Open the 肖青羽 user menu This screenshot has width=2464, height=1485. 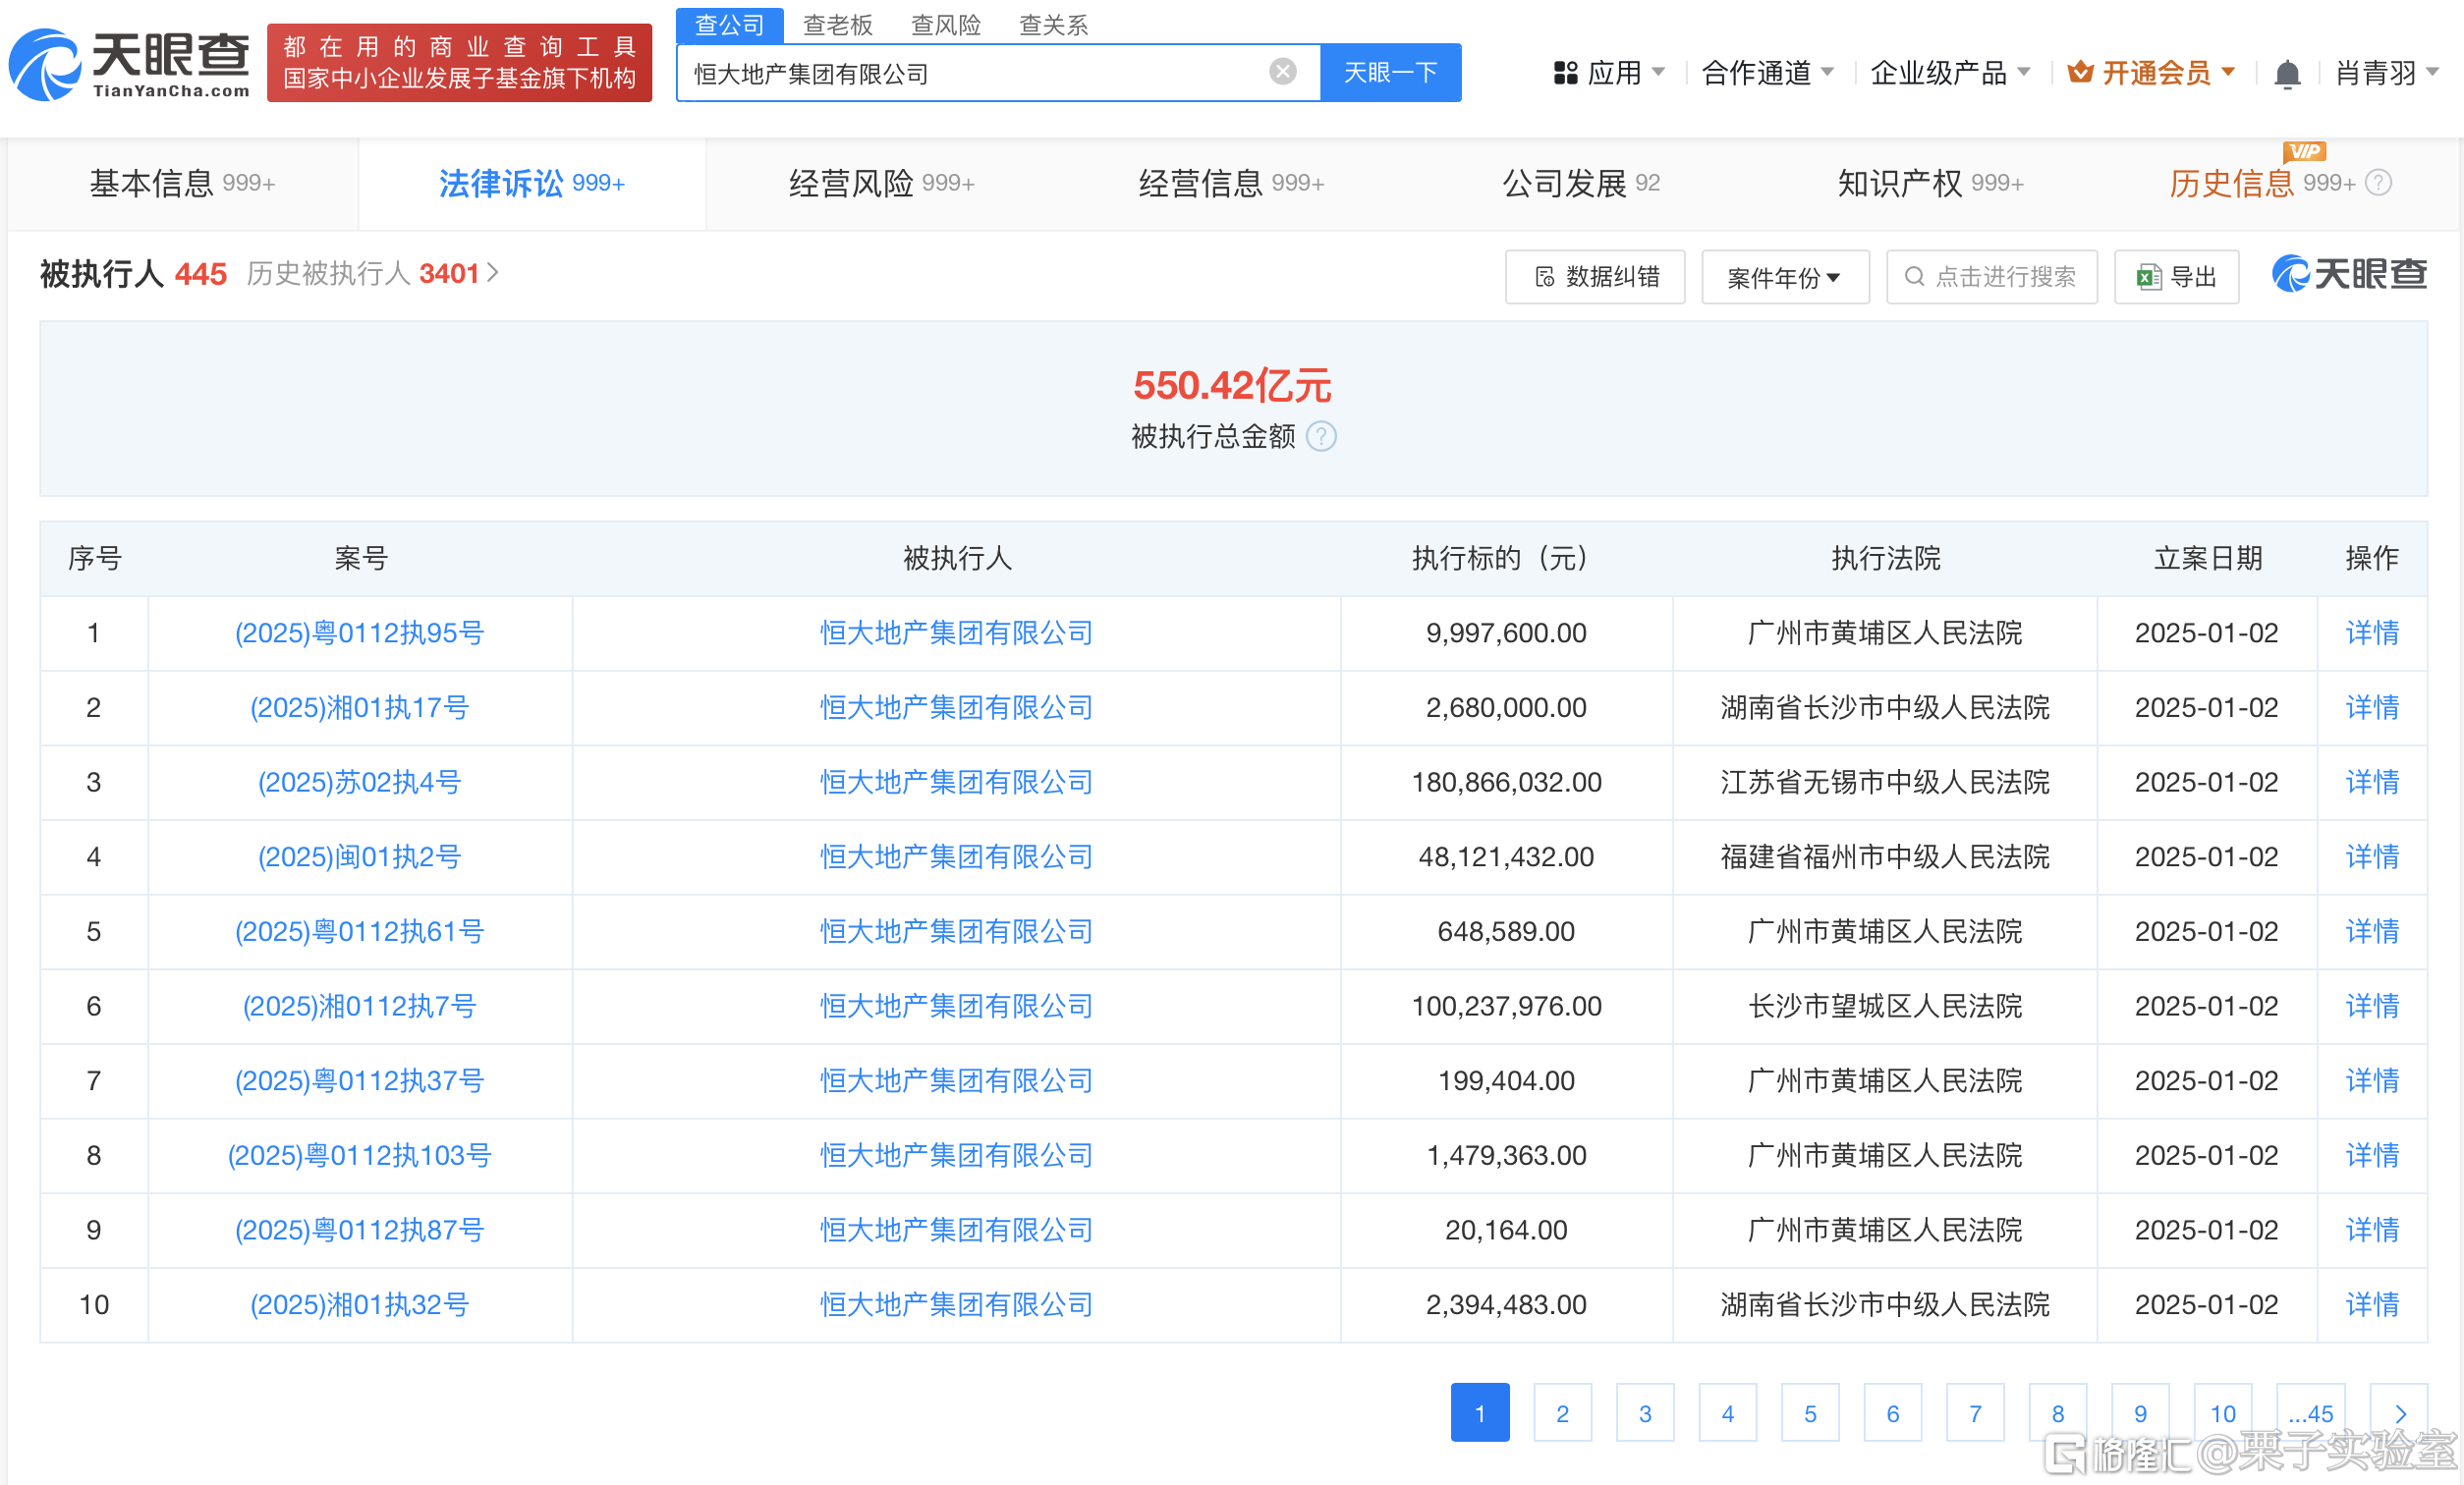point(2386,73)
